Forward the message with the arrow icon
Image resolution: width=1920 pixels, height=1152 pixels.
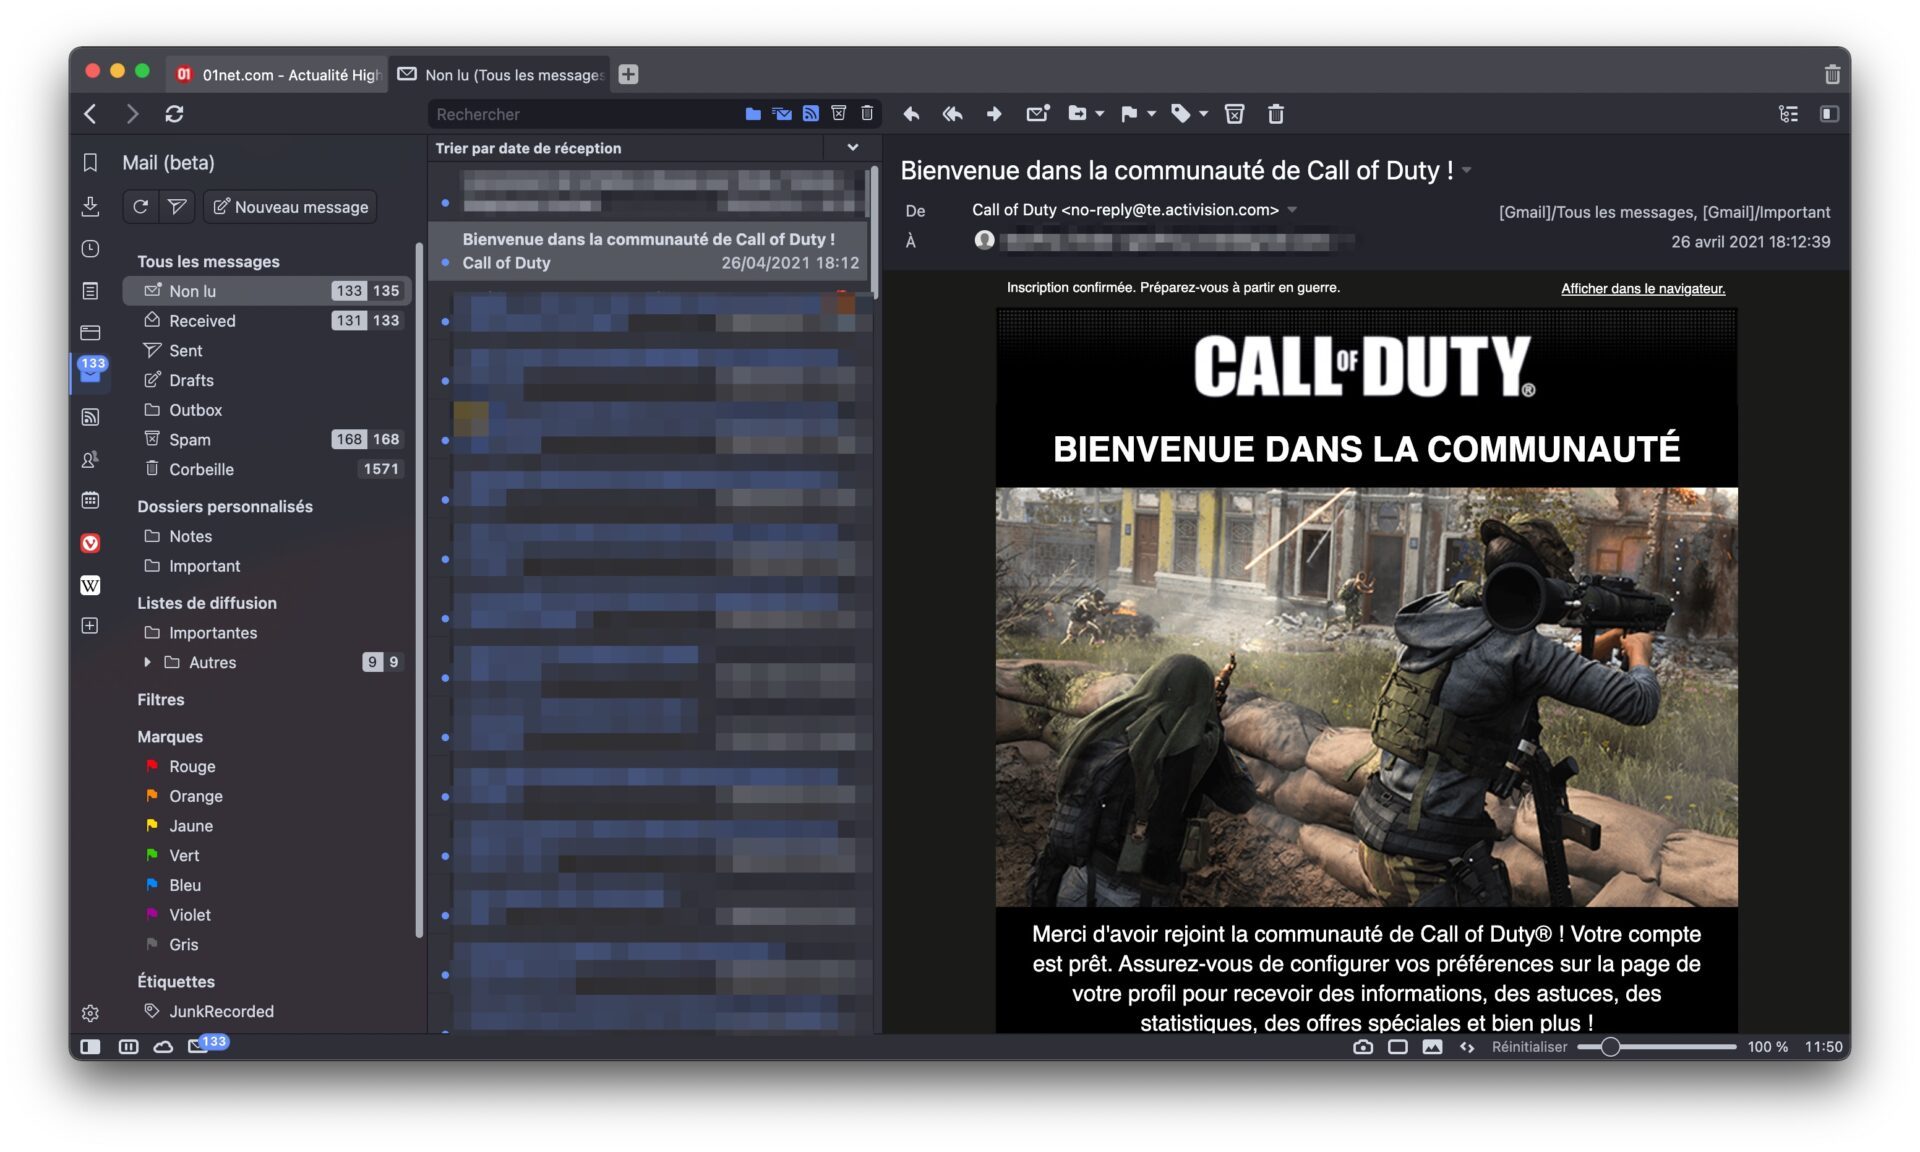(994, 114)
